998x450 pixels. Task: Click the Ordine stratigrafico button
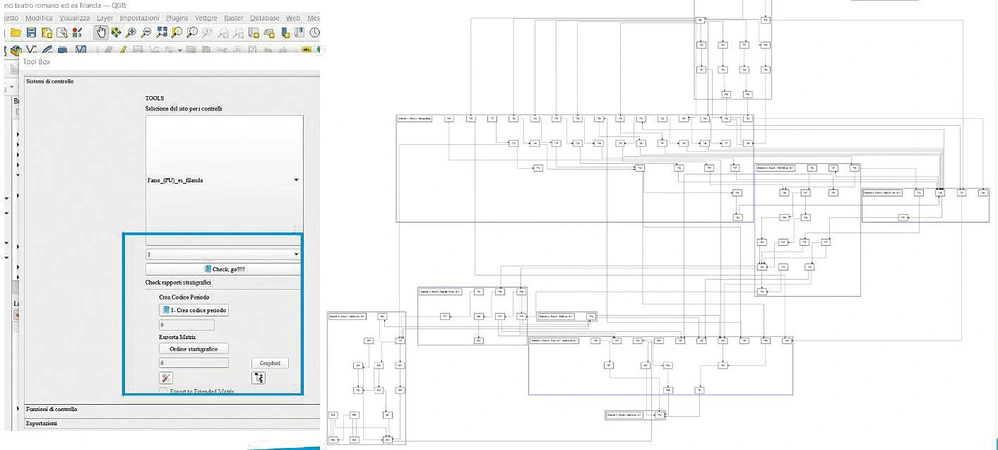192,348
